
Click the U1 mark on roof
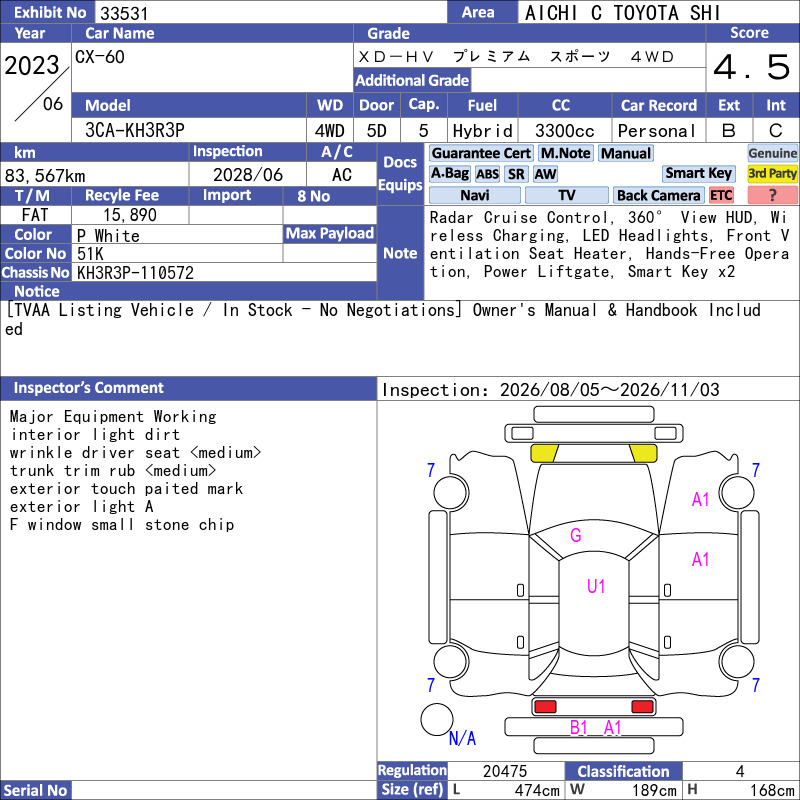596,586
